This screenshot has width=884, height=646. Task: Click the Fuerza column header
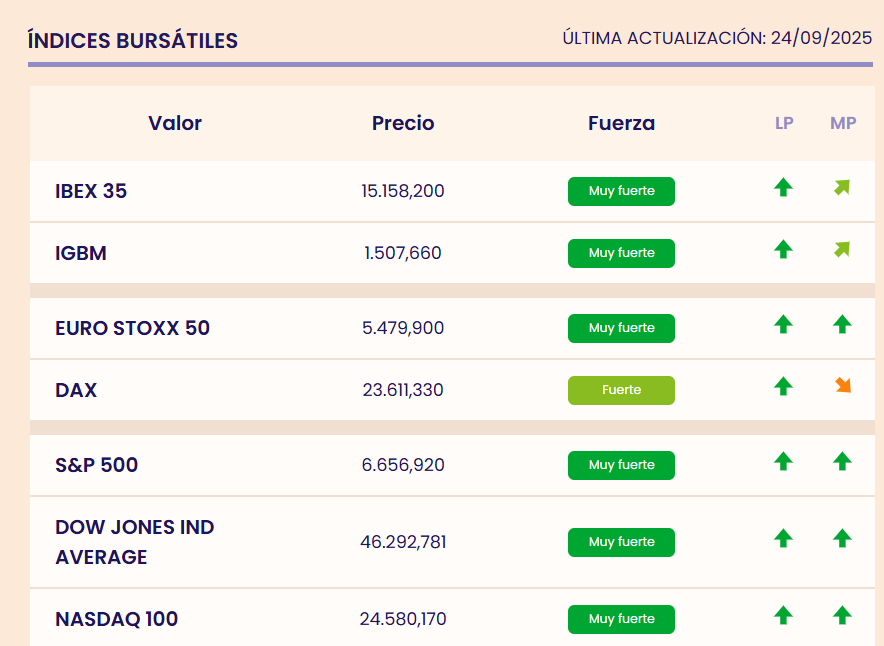(621, 123)
